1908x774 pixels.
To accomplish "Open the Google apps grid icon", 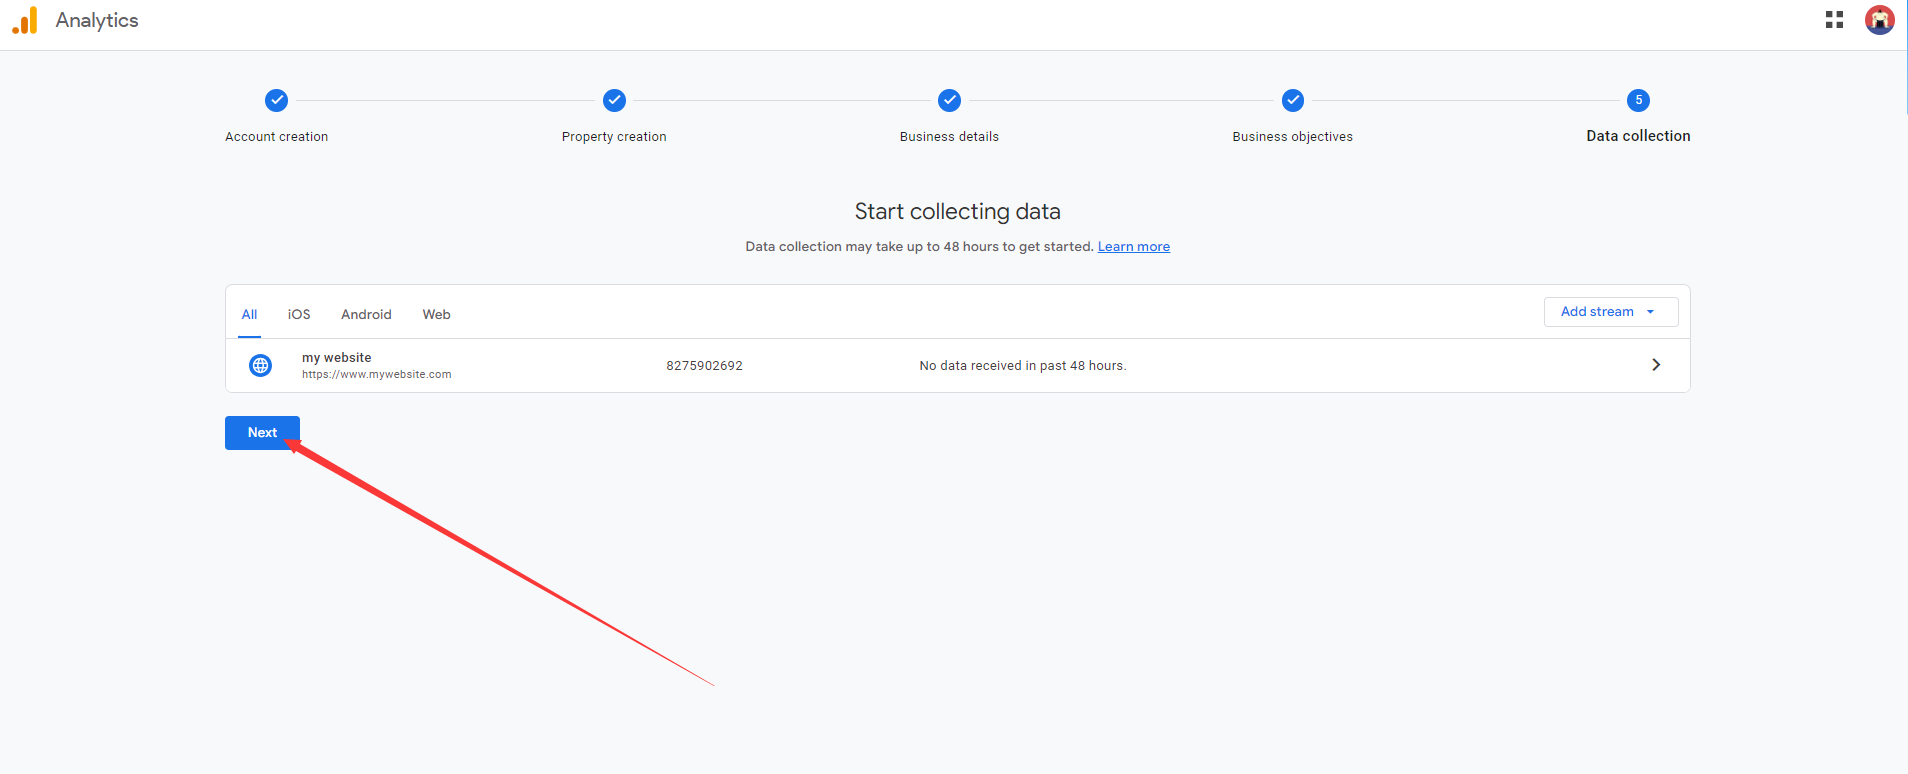I will point(1834,20).
